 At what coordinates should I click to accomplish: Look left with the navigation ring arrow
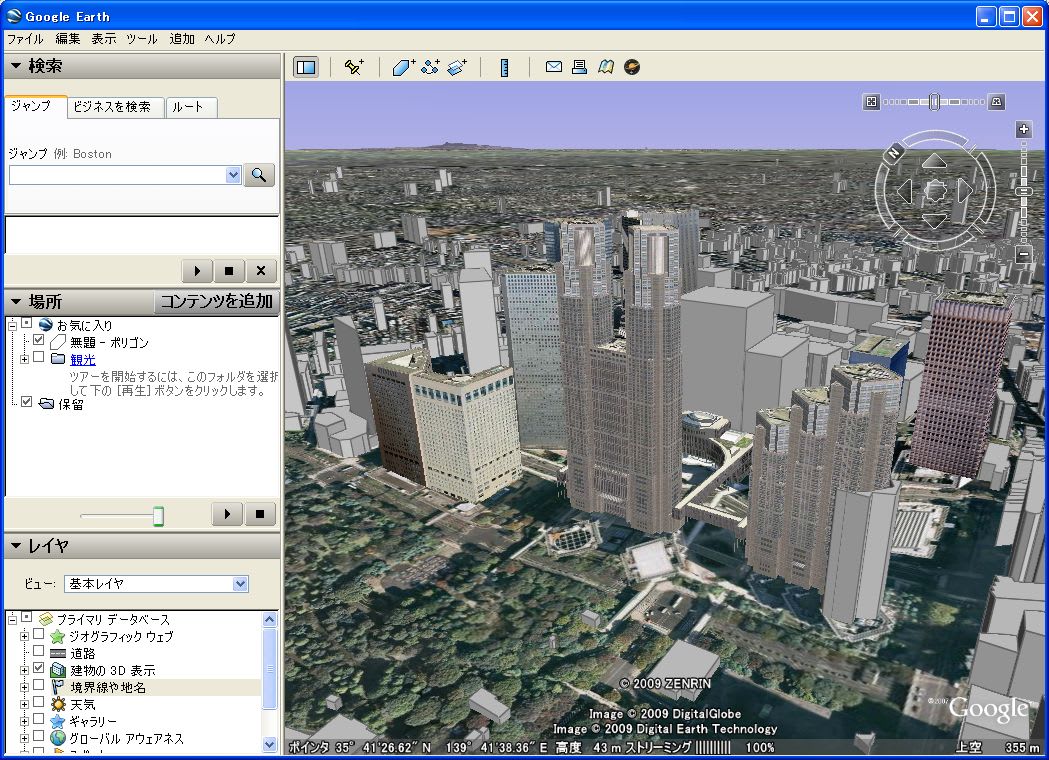click(904, 191)
